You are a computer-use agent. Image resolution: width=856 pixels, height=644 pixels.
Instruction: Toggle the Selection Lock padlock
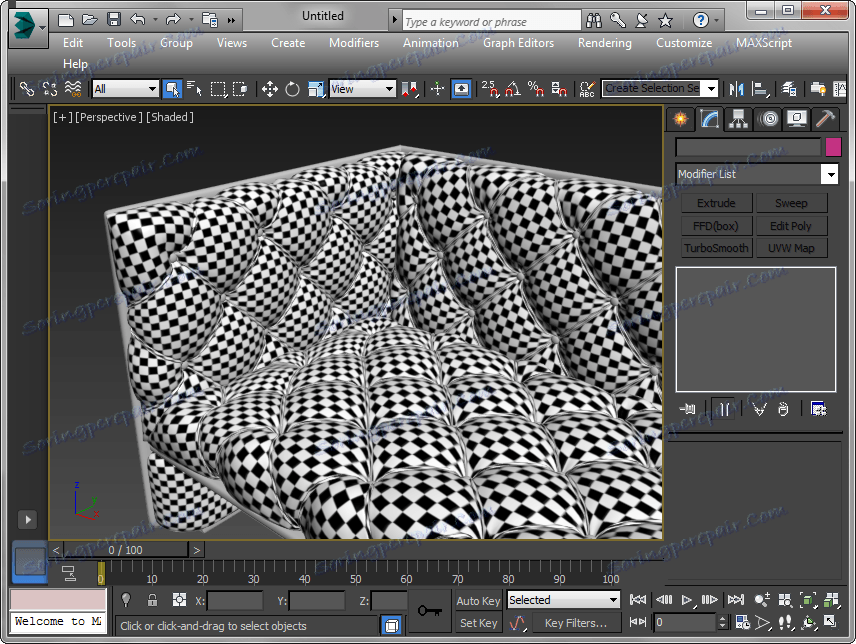pyautogui.click(x=152, y=600)
